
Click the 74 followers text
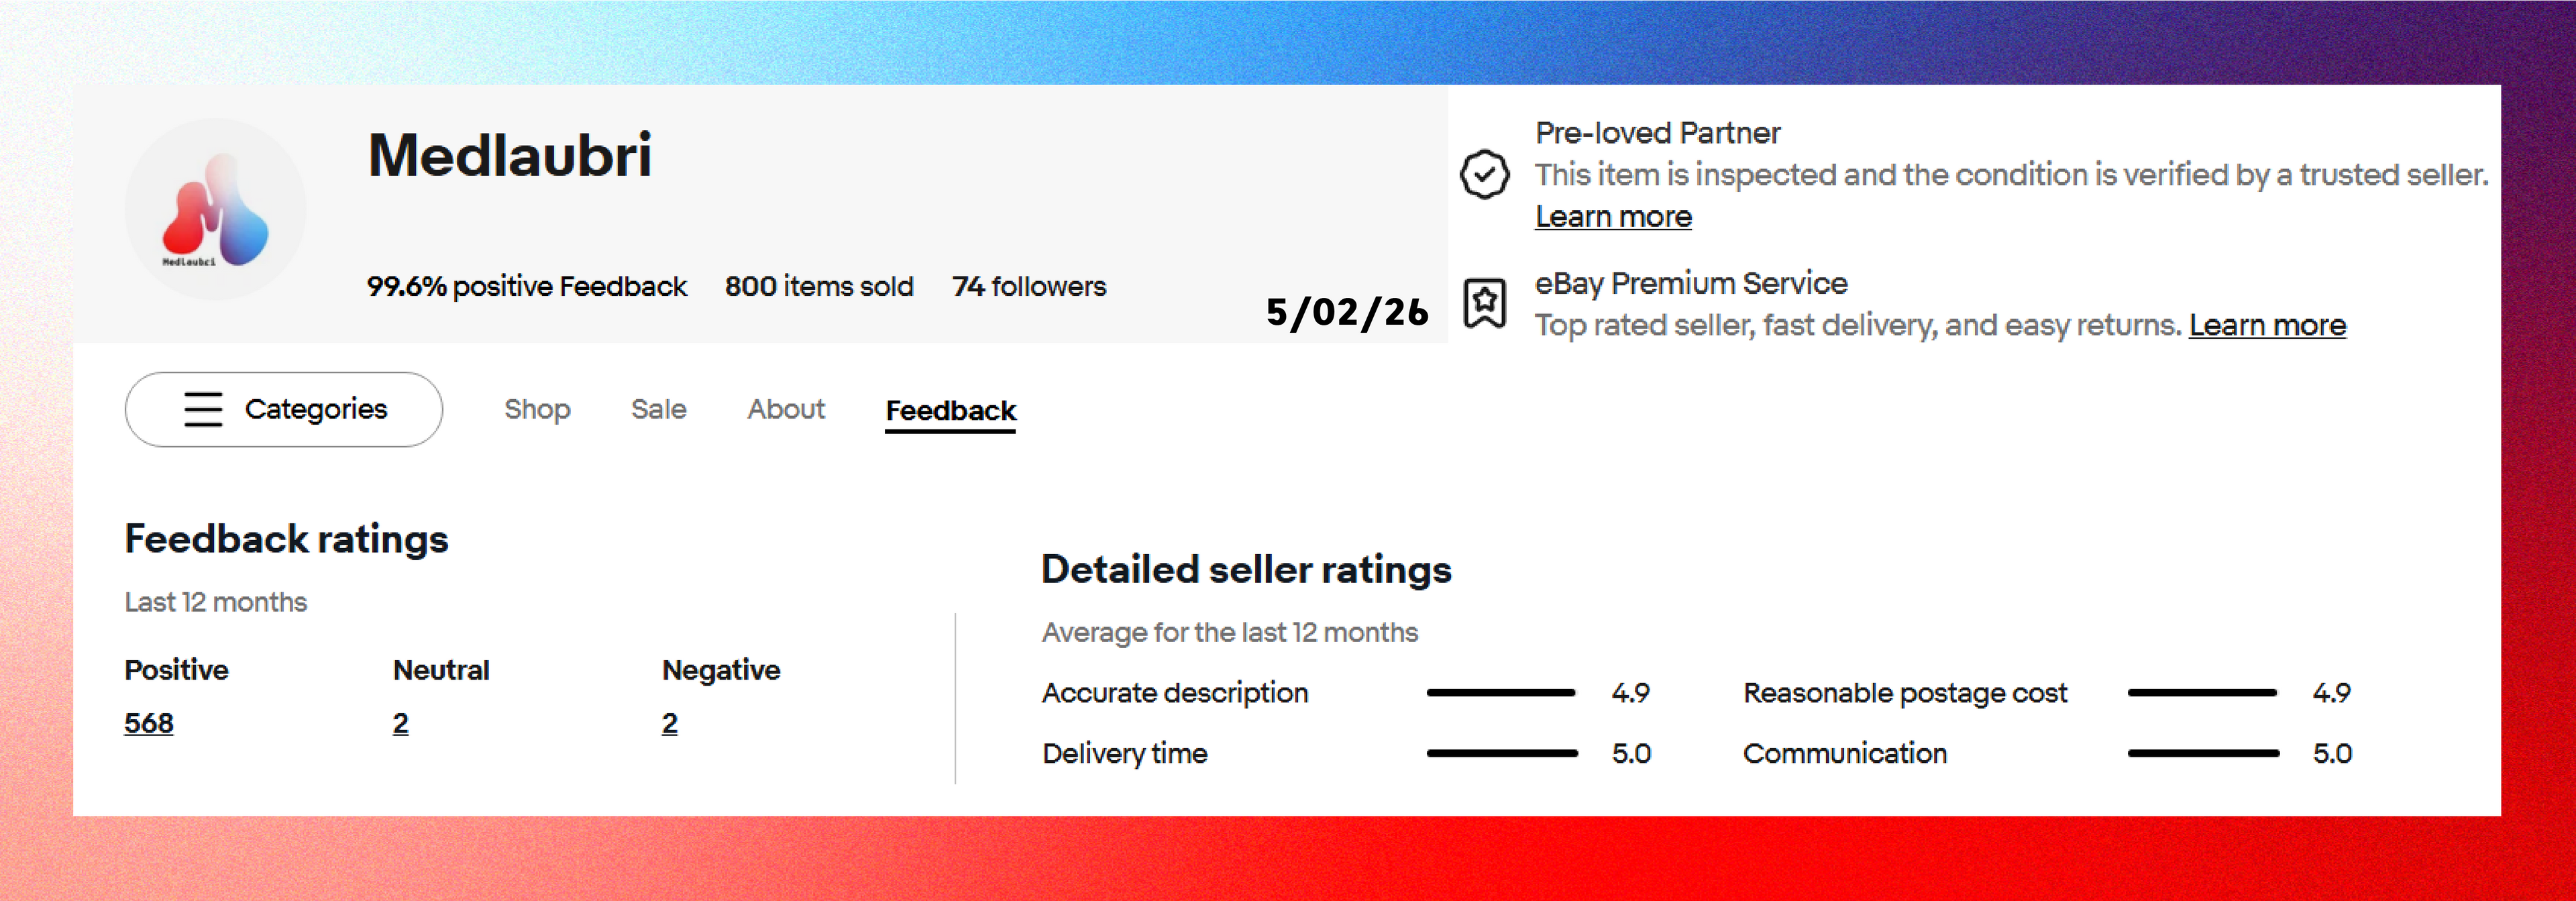(1029, 287)
